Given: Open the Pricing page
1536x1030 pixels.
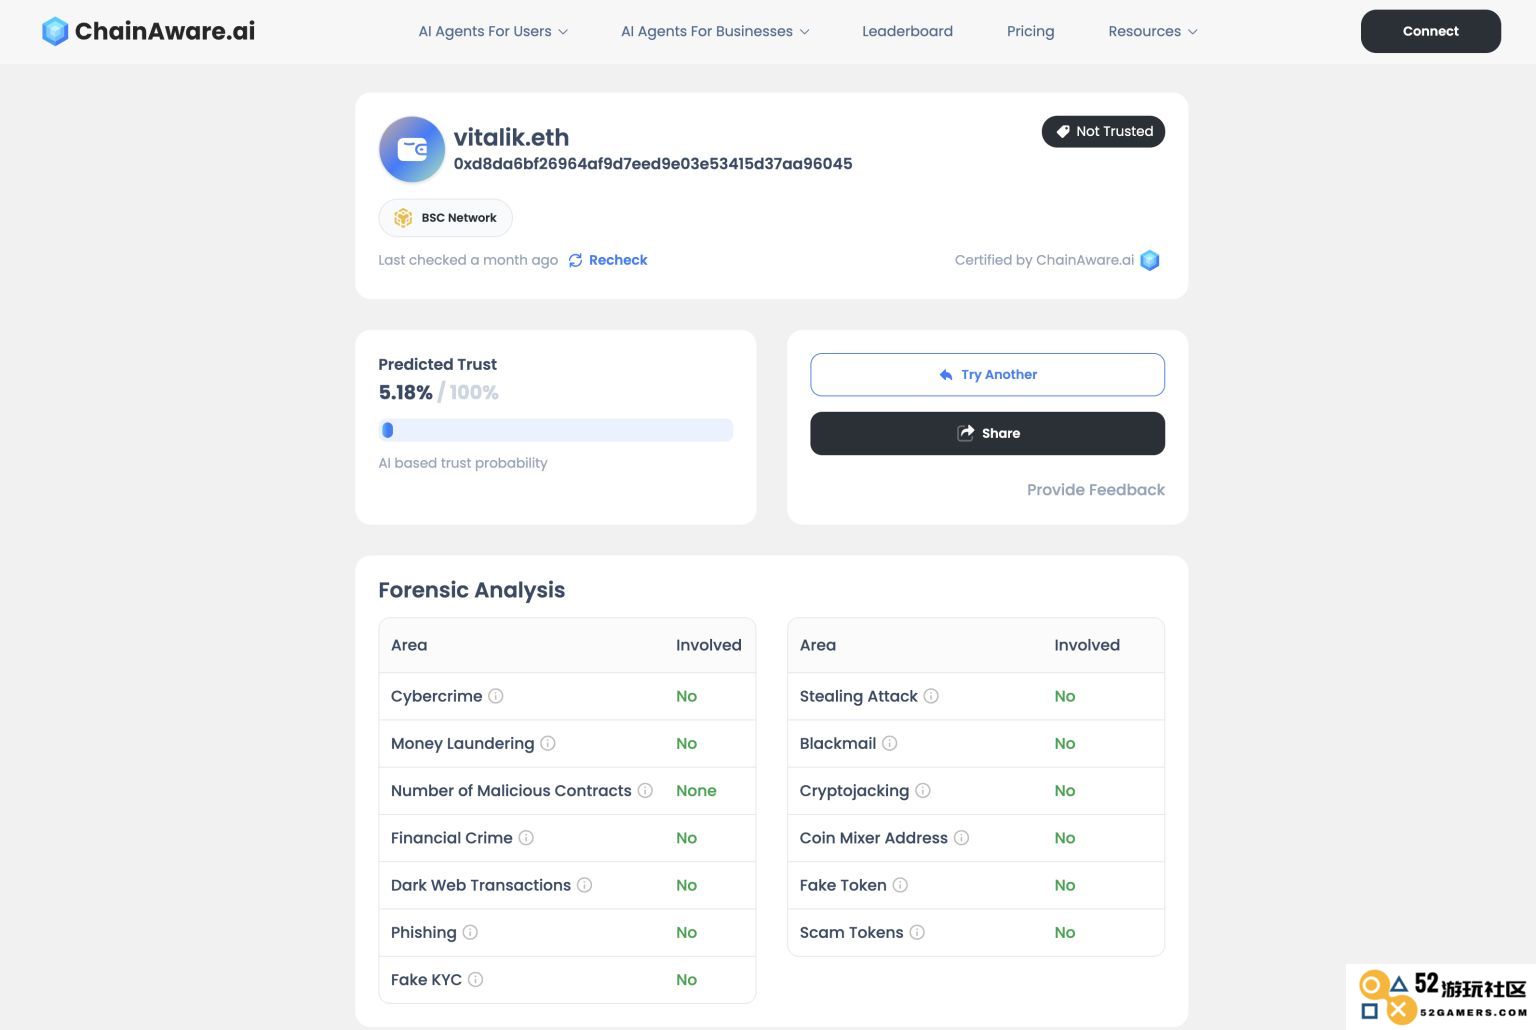Looking at the screenshot, I should coord(1030,31).
